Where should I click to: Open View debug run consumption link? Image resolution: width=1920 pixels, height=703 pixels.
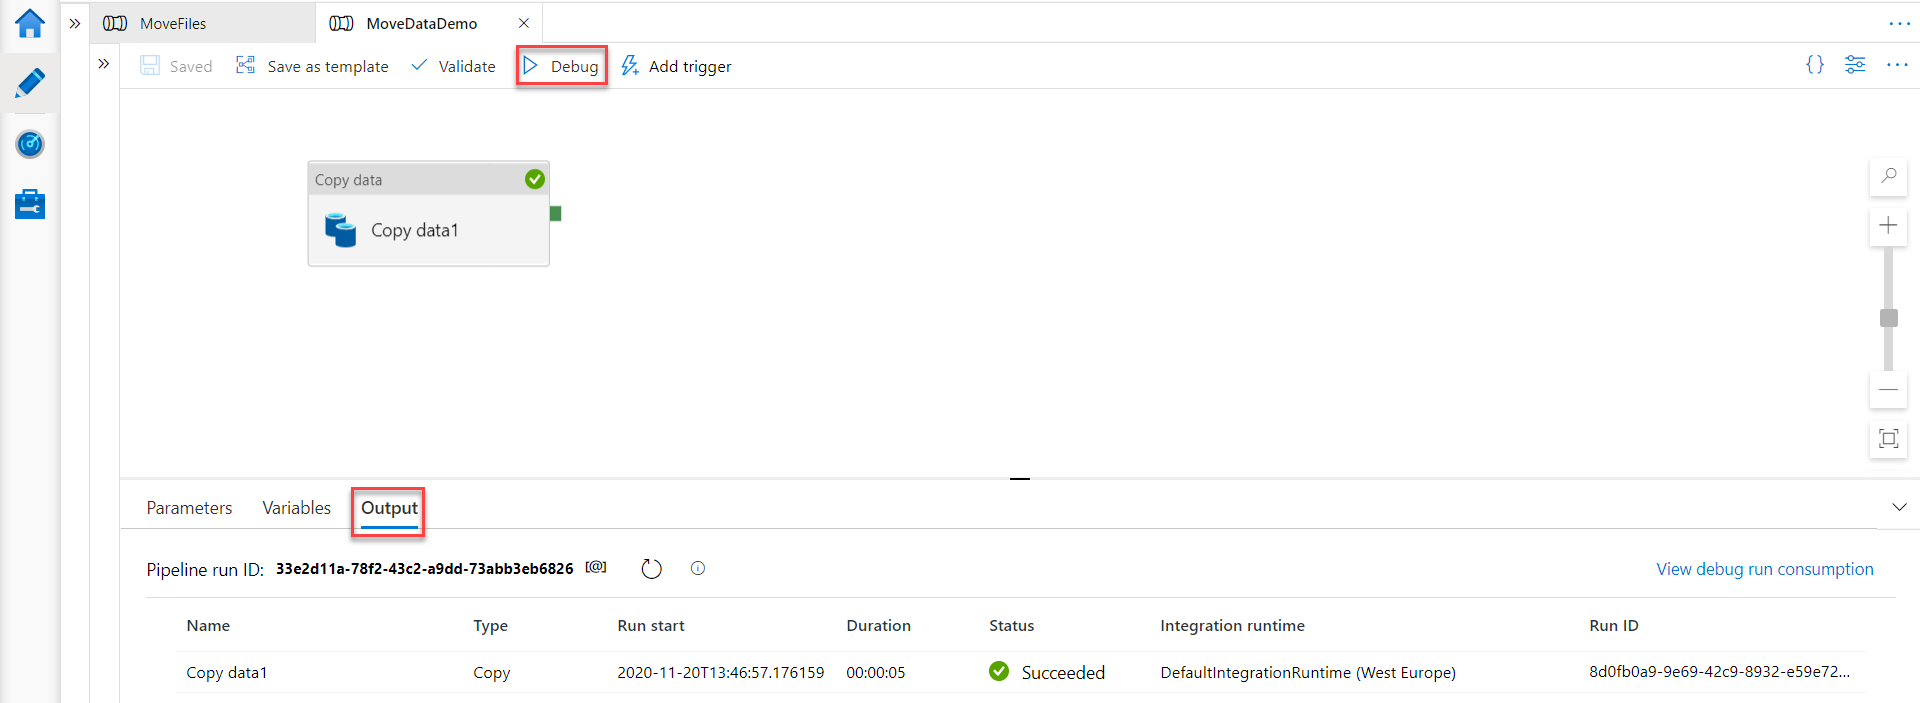[1764, 569]
